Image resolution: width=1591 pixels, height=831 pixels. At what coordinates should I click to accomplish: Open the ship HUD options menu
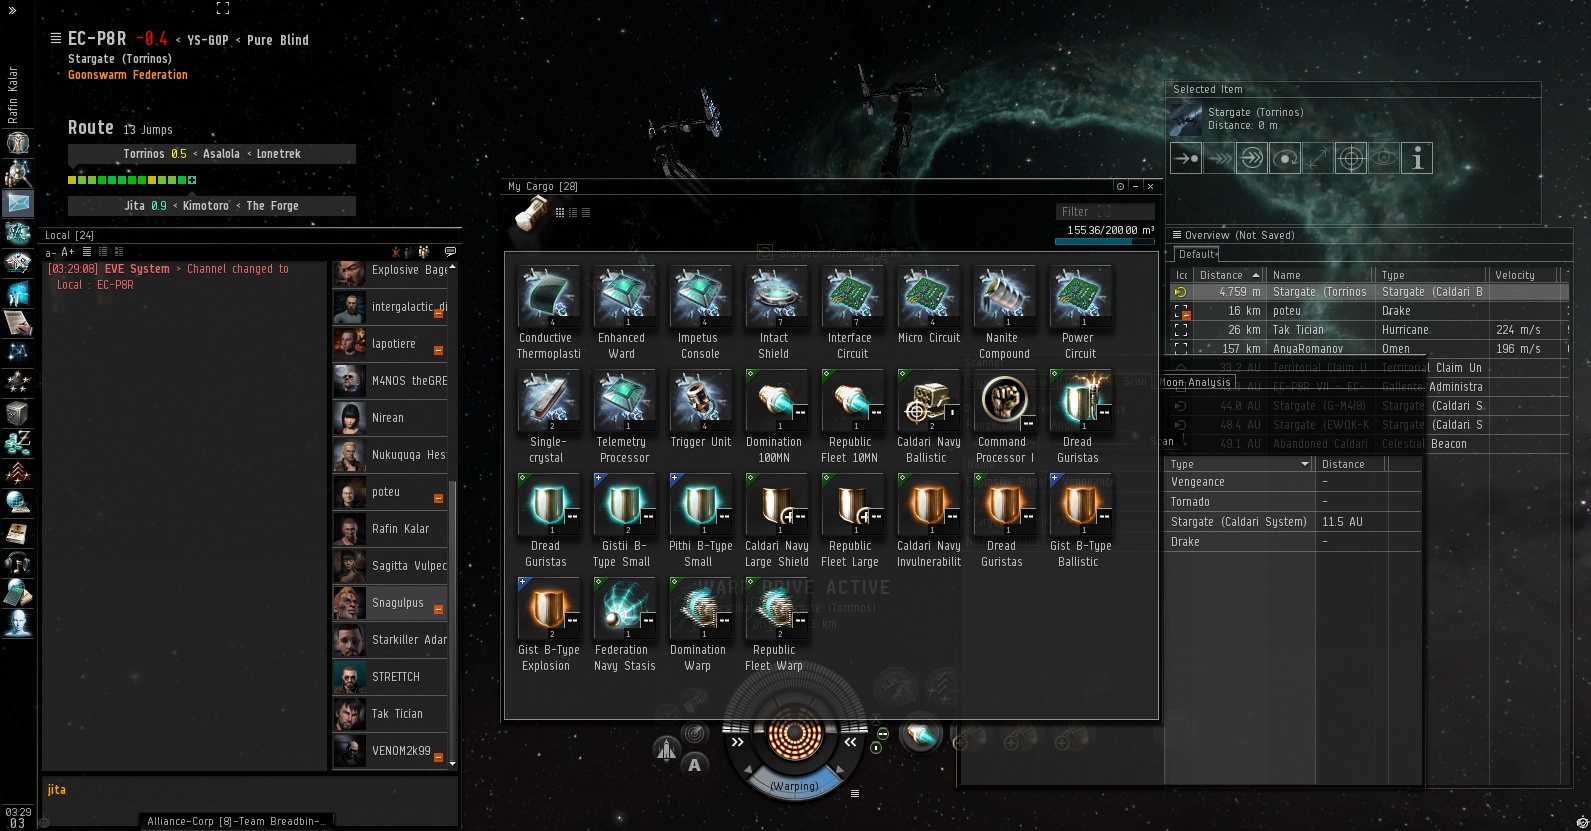[x=855, y=793]
